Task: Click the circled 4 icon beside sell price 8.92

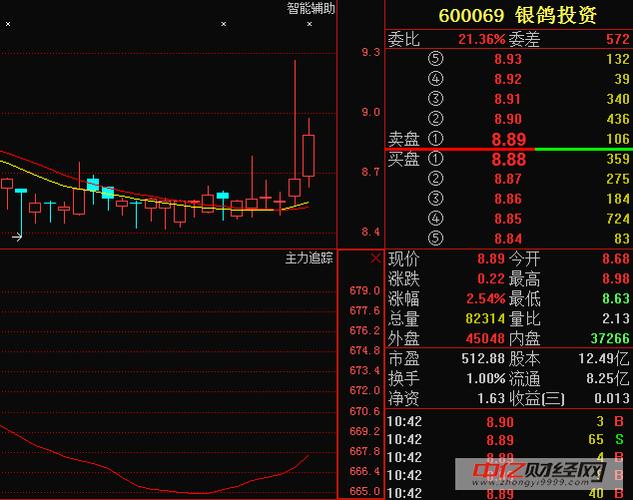Action: (x=435, y=79)
